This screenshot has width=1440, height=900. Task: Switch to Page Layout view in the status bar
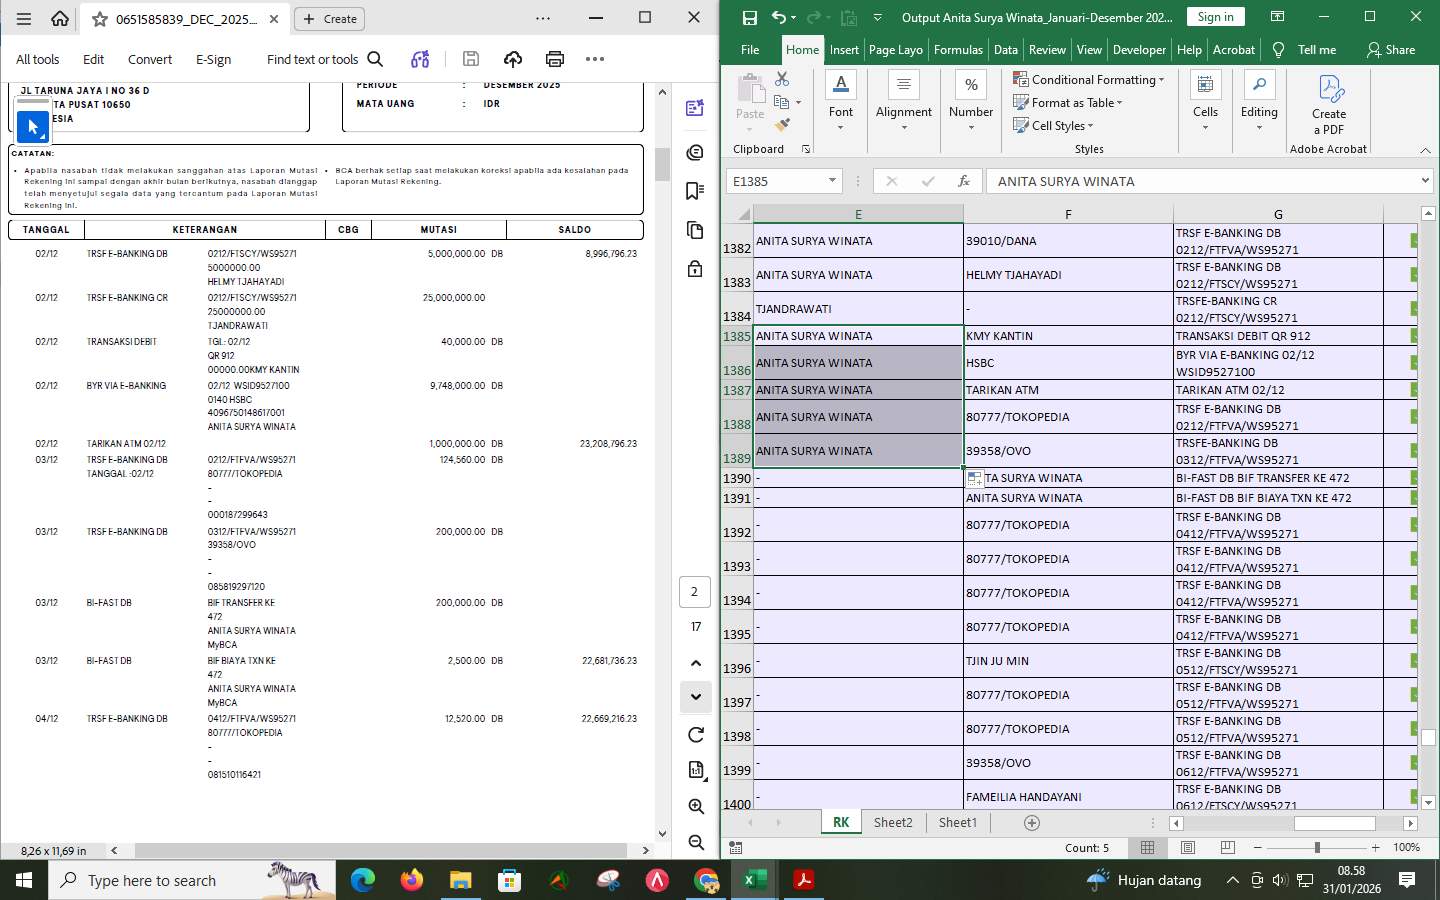(x=1188, y=847)
